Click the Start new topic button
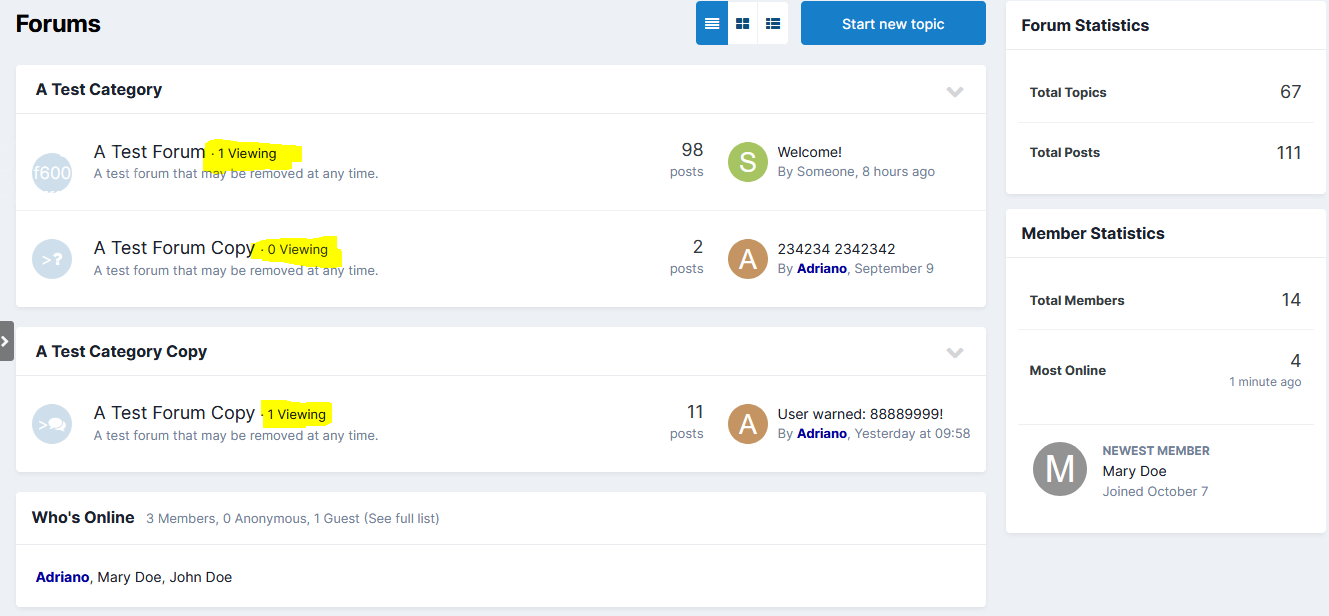1329x616 pixels. click(893, 24)
